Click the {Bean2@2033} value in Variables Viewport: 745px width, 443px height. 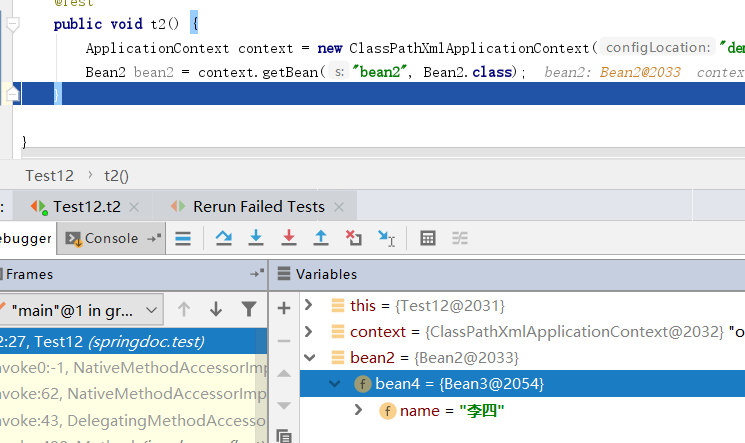click(x=466, y=358)
